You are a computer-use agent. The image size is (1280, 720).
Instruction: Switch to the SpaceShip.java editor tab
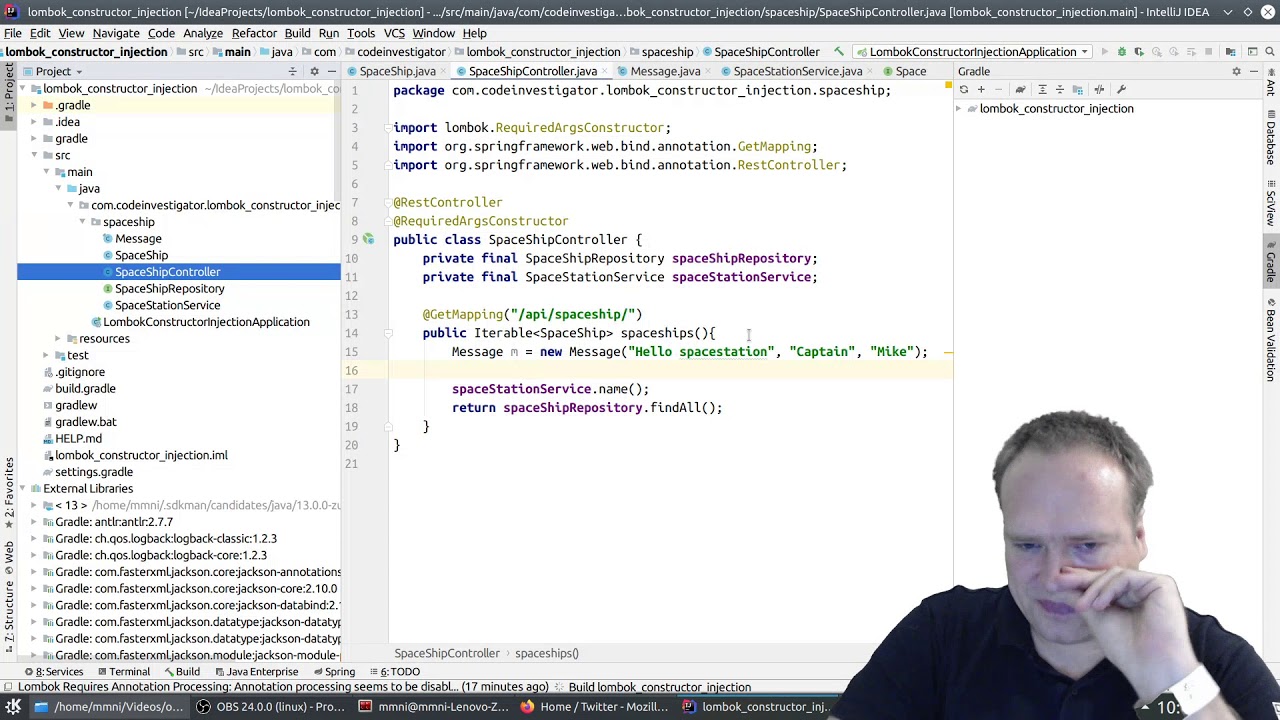tap(397, 72)
